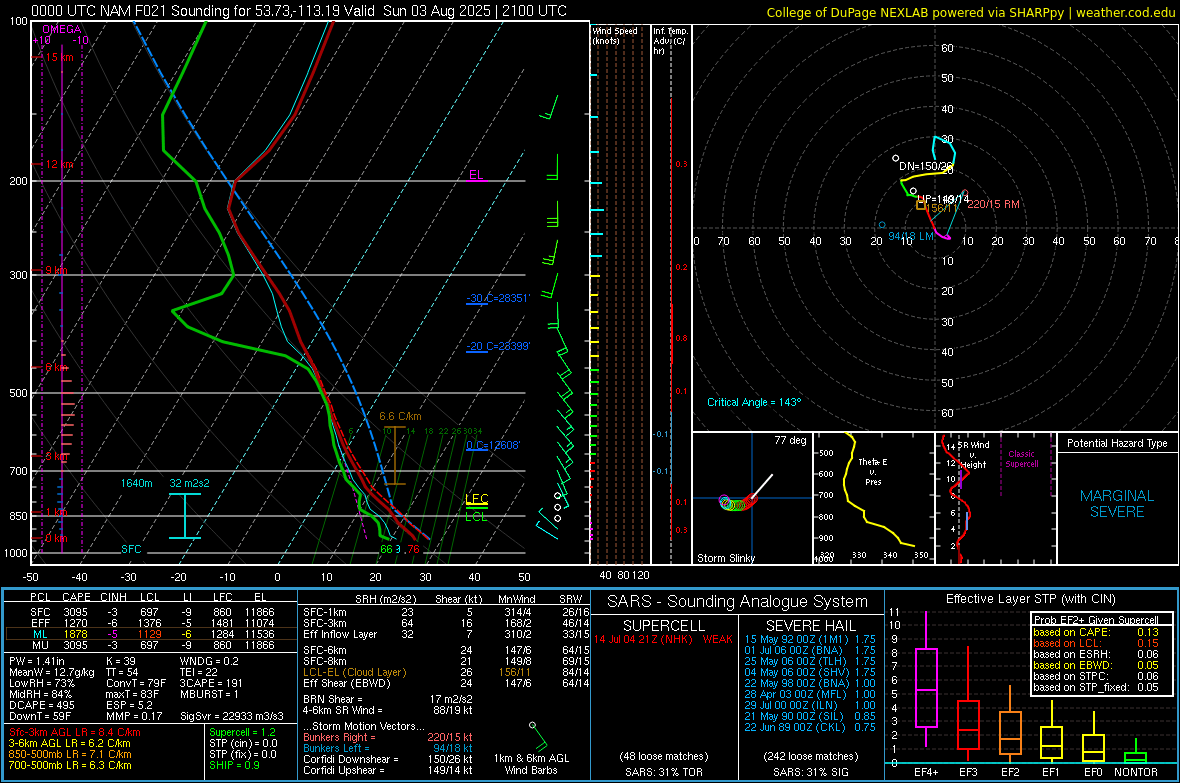This screenshot has width=1180, height=783.
Task: Click the 'SFC-3km' row in SRH table
Action: (446, 623)
